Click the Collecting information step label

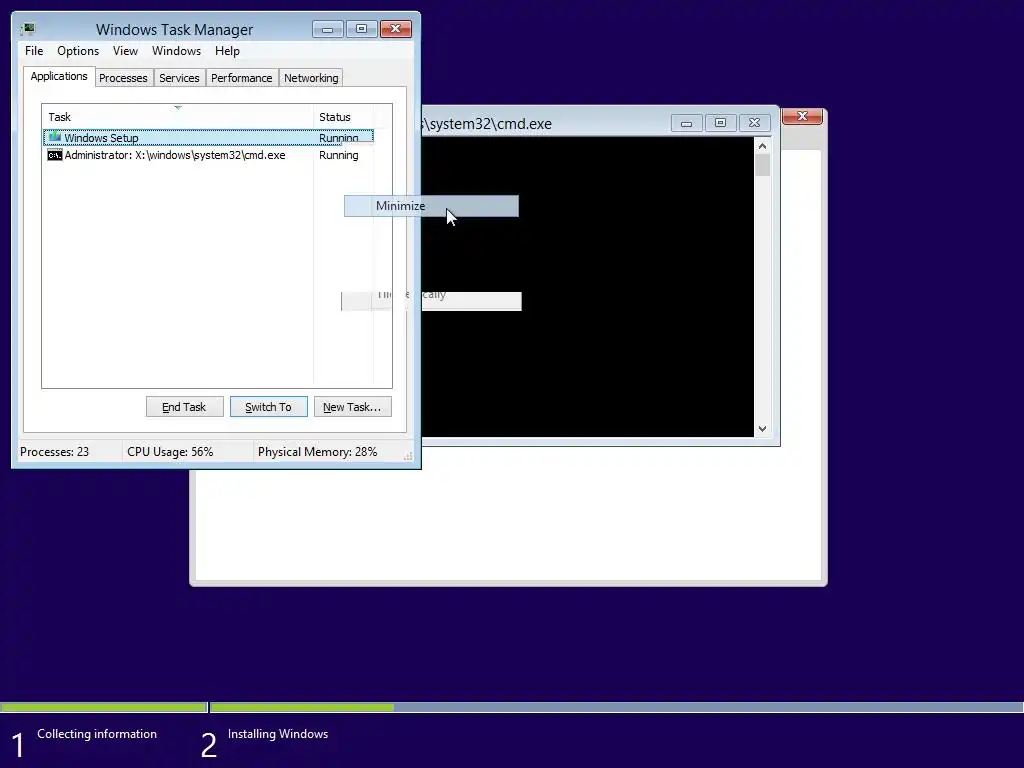[x=97, y=734]
